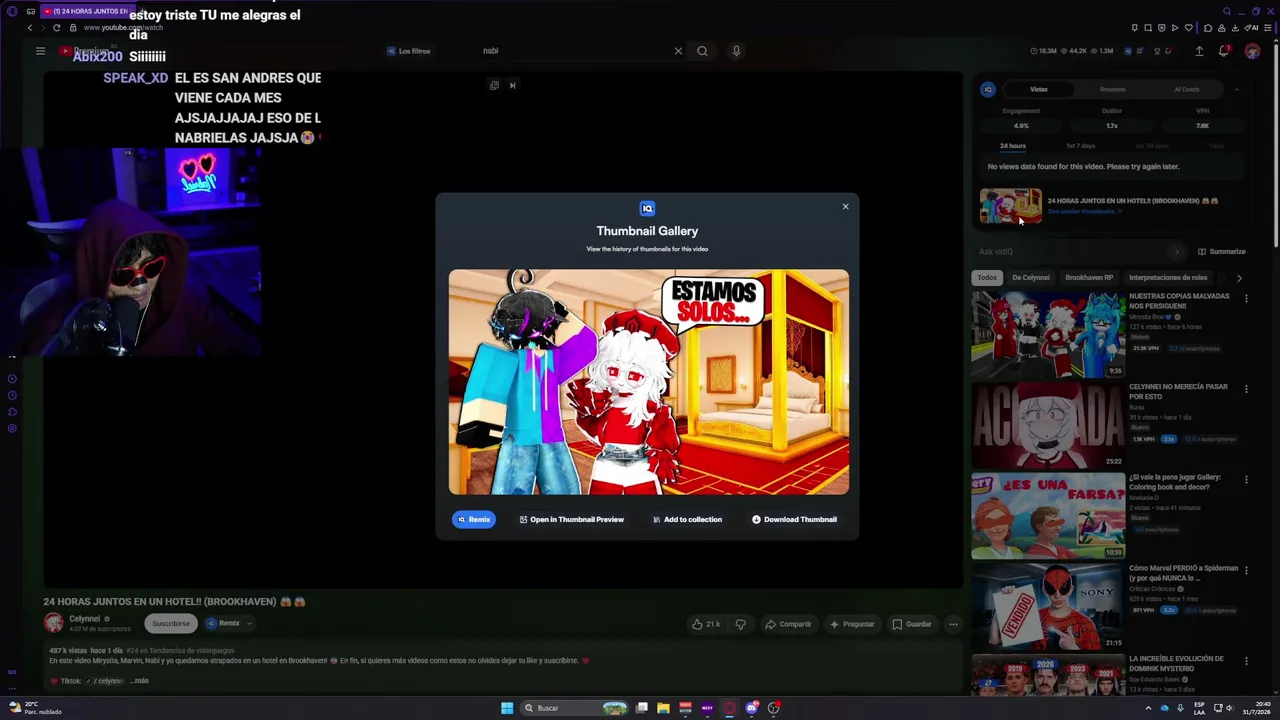Open the CELYNNEI NO MERECÍA PASAR video thumbnail
This screenshot has width=1280, height=720.
pyautogui.click(x=1048, y=426)
